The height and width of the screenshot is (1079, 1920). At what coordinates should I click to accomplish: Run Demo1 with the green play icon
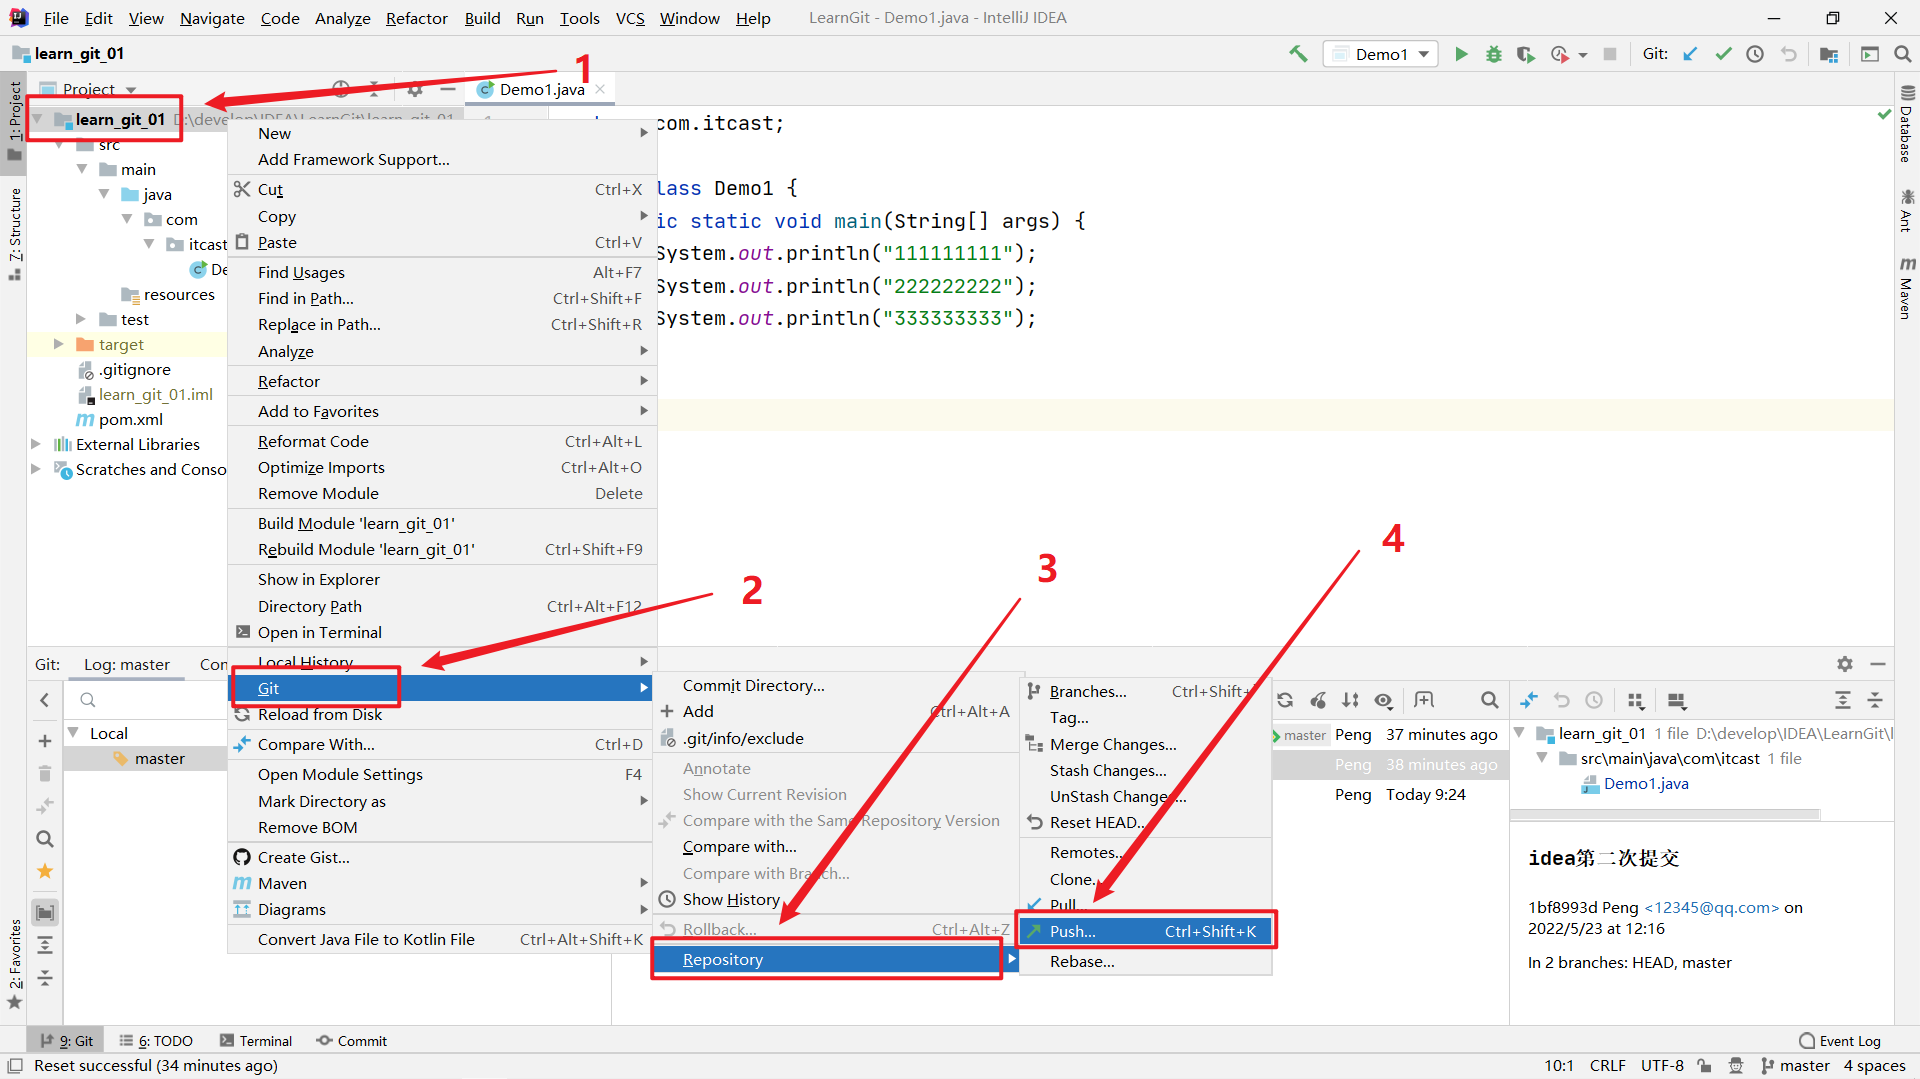(x=1461, y=54)
